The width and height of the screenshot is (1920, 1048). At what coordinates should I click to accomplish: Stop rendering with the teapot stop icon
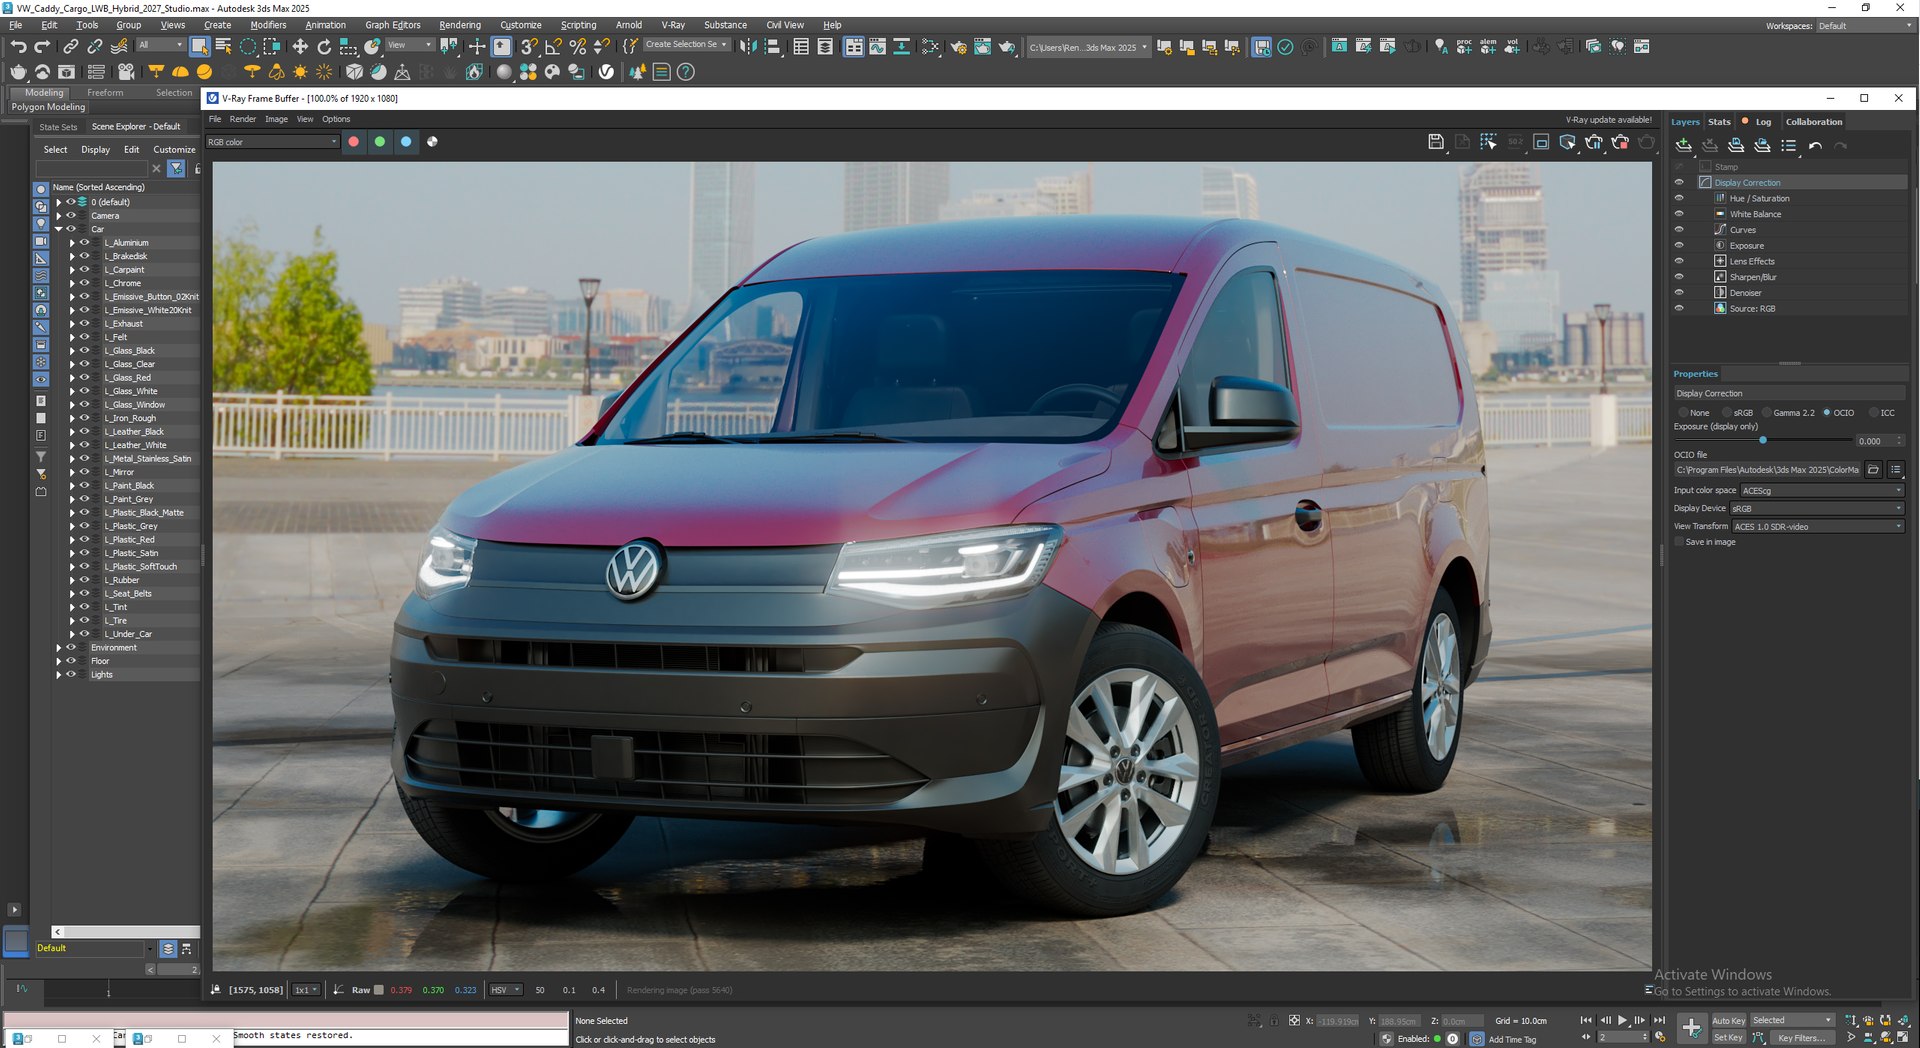[1620, 142]
